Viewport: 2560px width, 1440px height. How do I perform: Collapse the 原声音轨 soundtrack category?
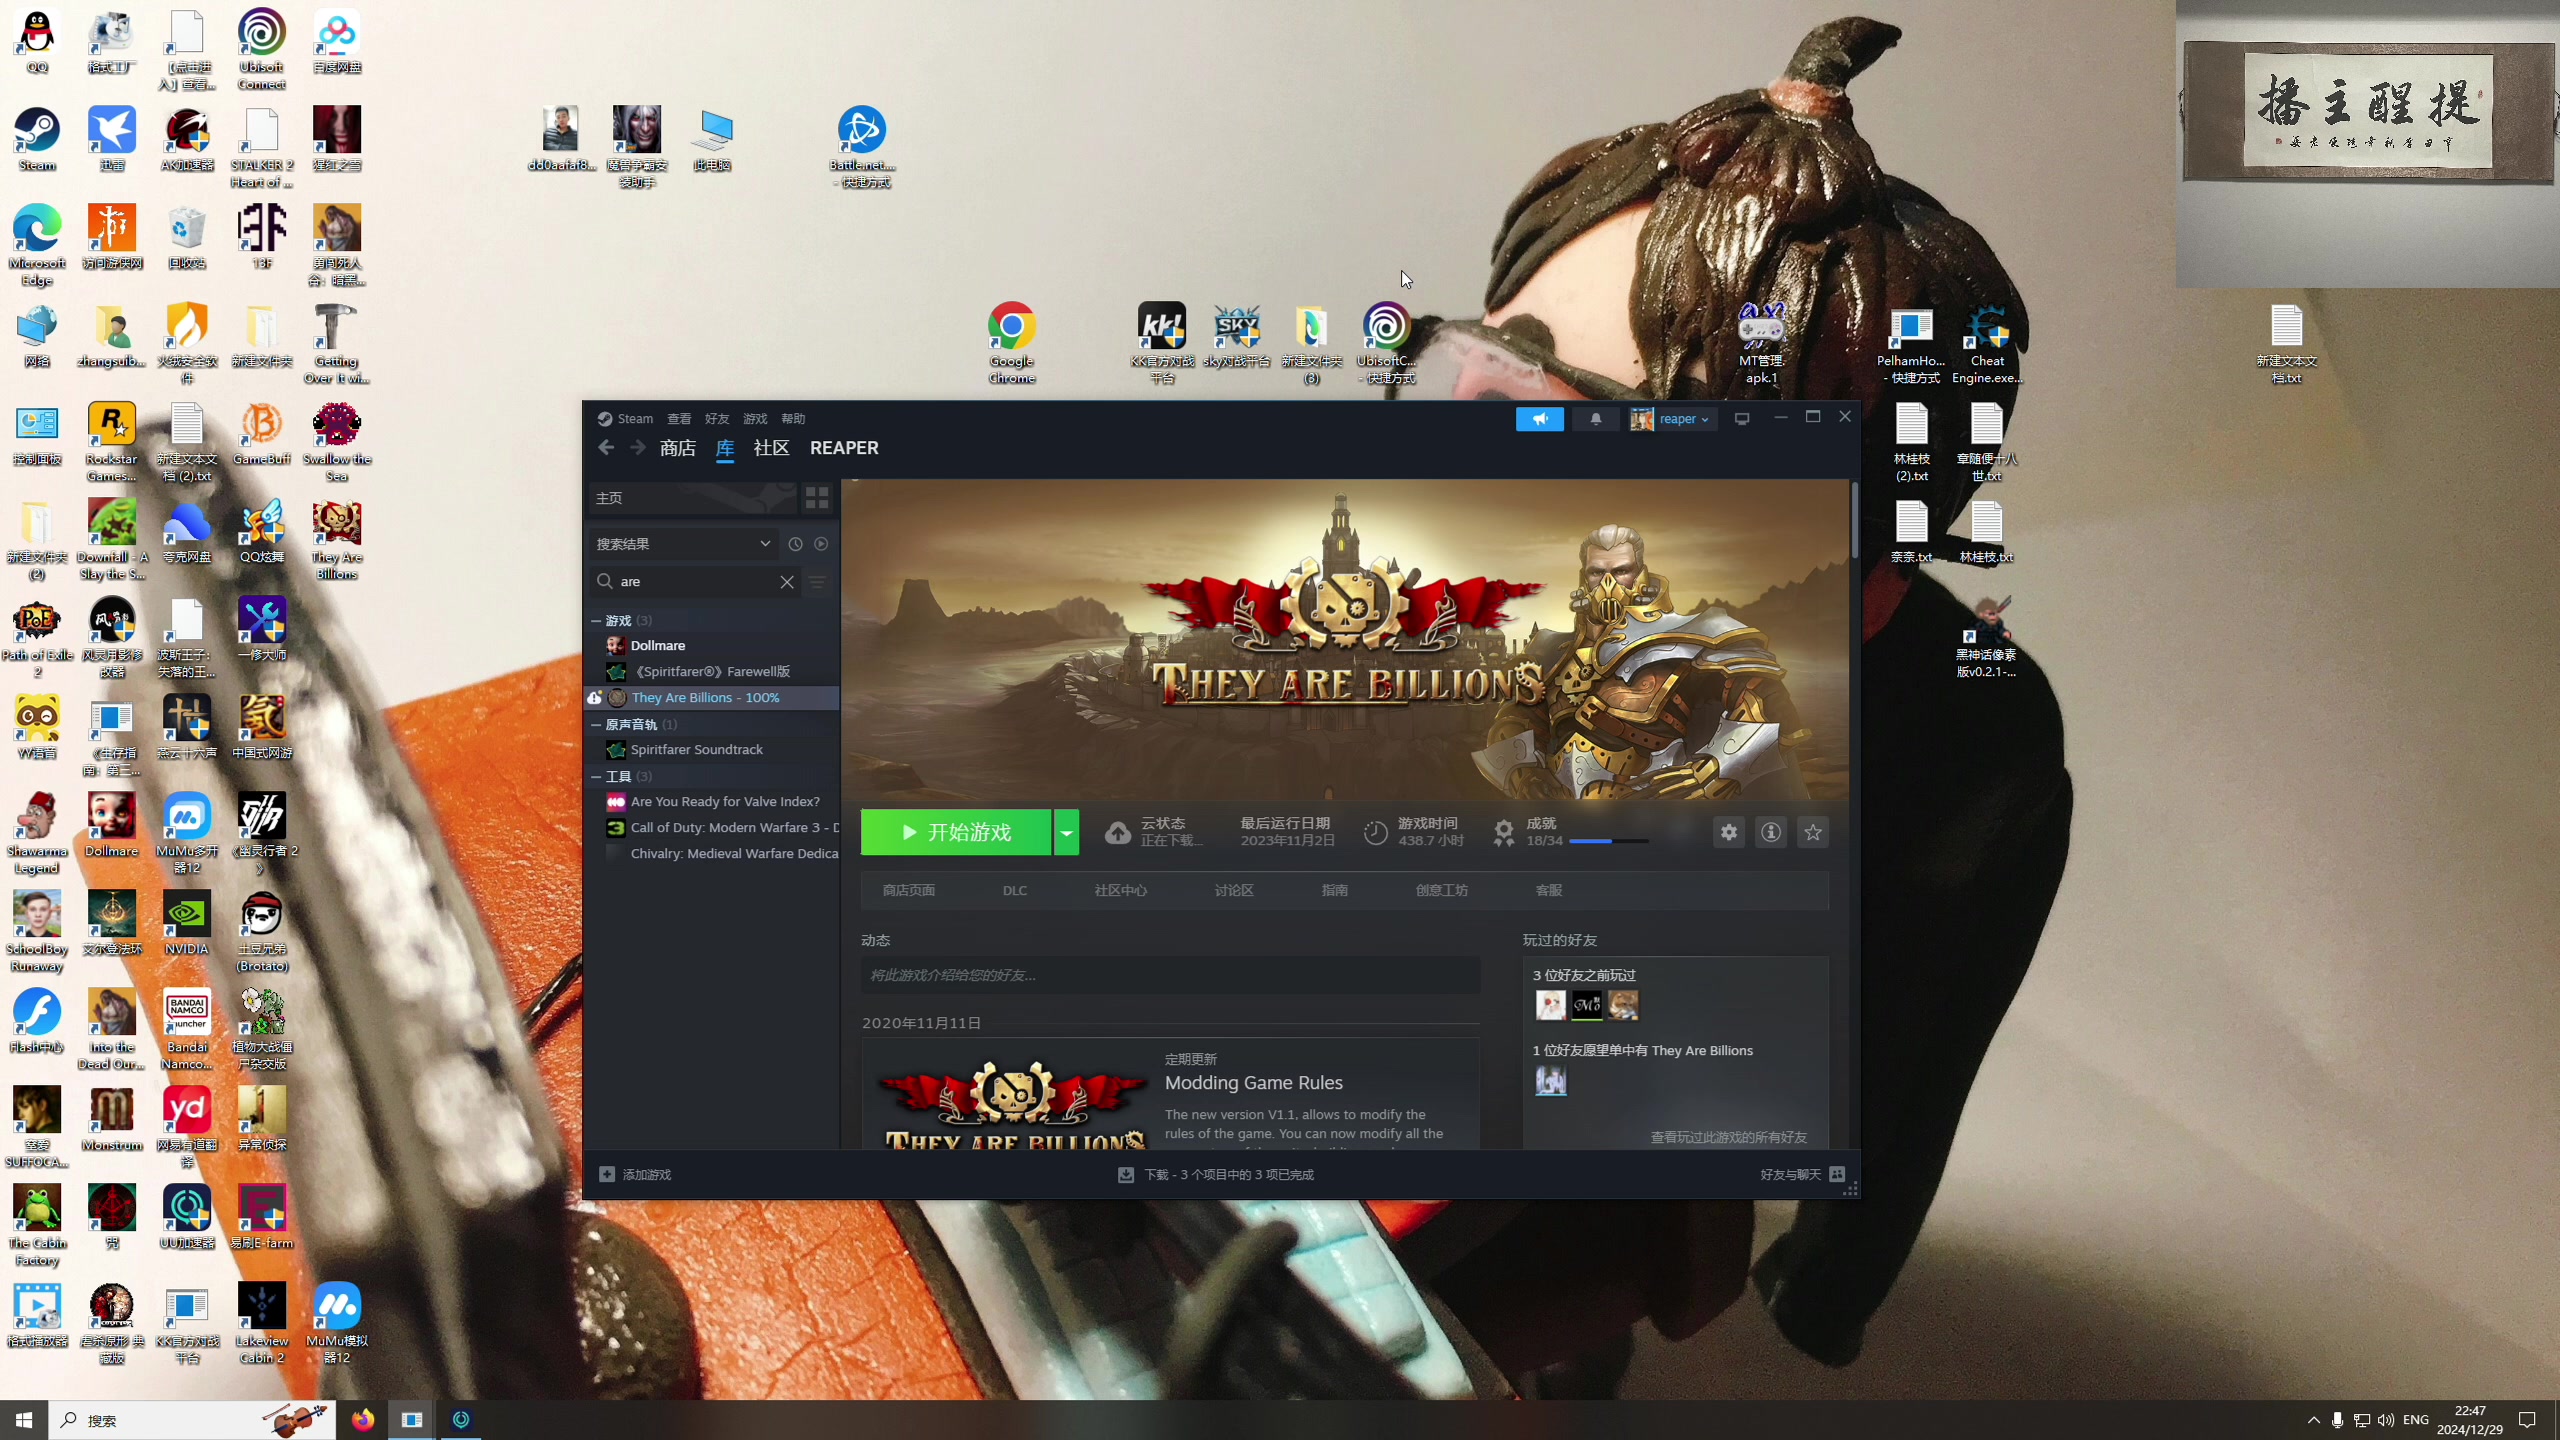pos(596,725)
